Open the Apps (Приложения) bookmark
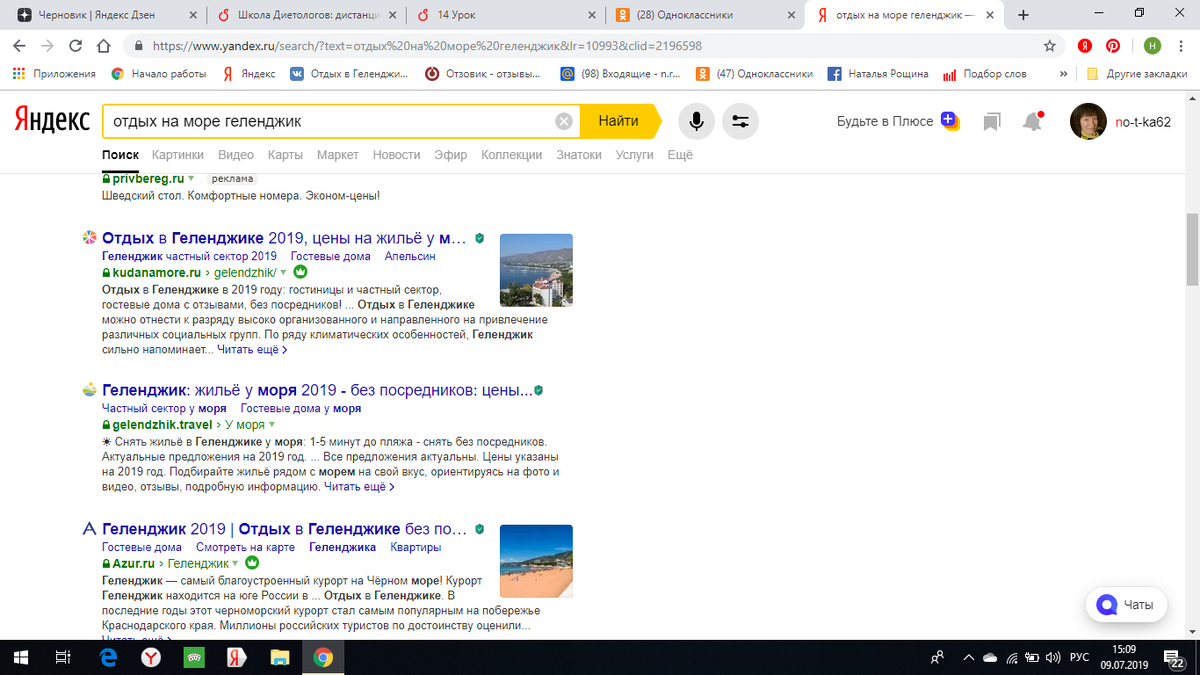The height and width of the screenshot is (675, 1200). (53, 74)
